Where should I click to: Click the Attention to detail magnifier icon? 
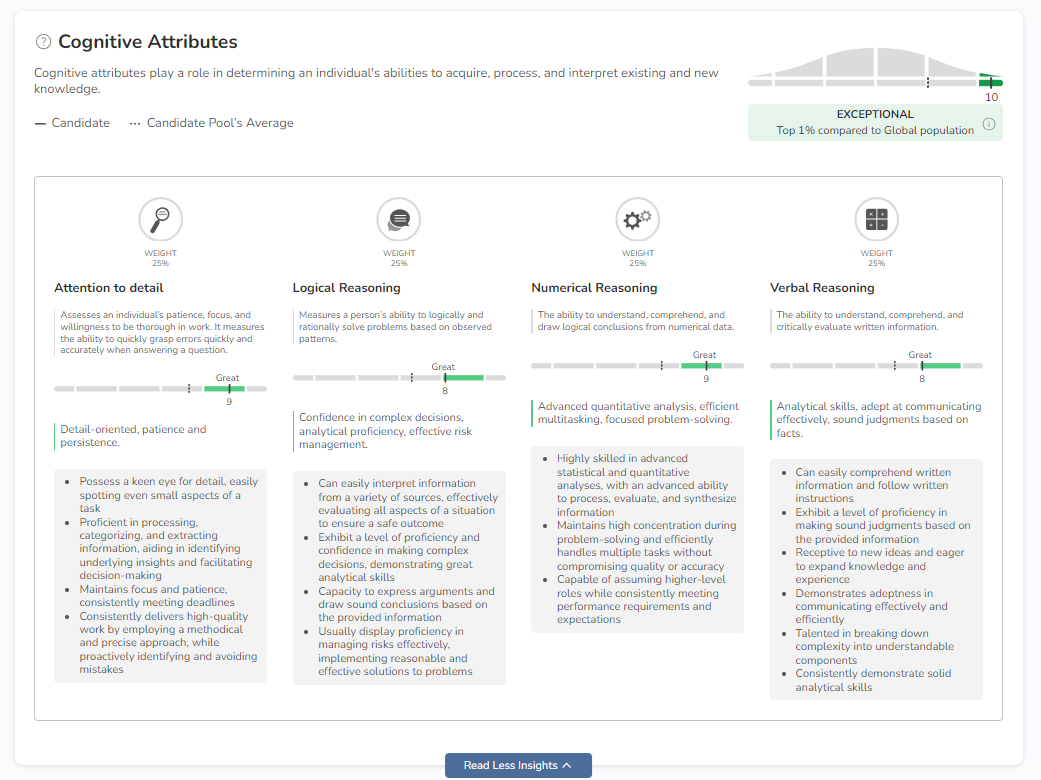[160, 219]
